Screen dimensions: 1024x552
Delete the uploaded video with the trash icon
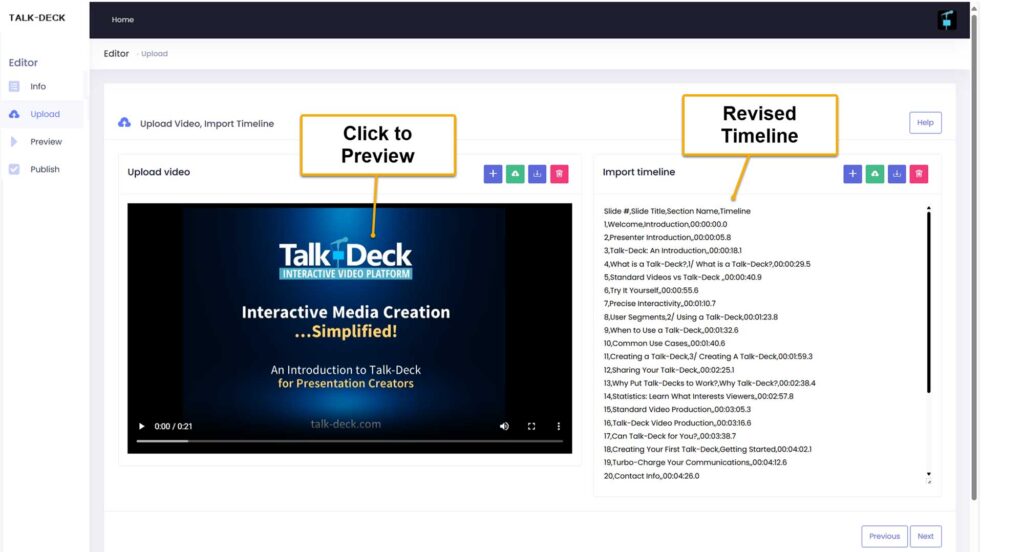pyautogui.click(x=559, y=174)
